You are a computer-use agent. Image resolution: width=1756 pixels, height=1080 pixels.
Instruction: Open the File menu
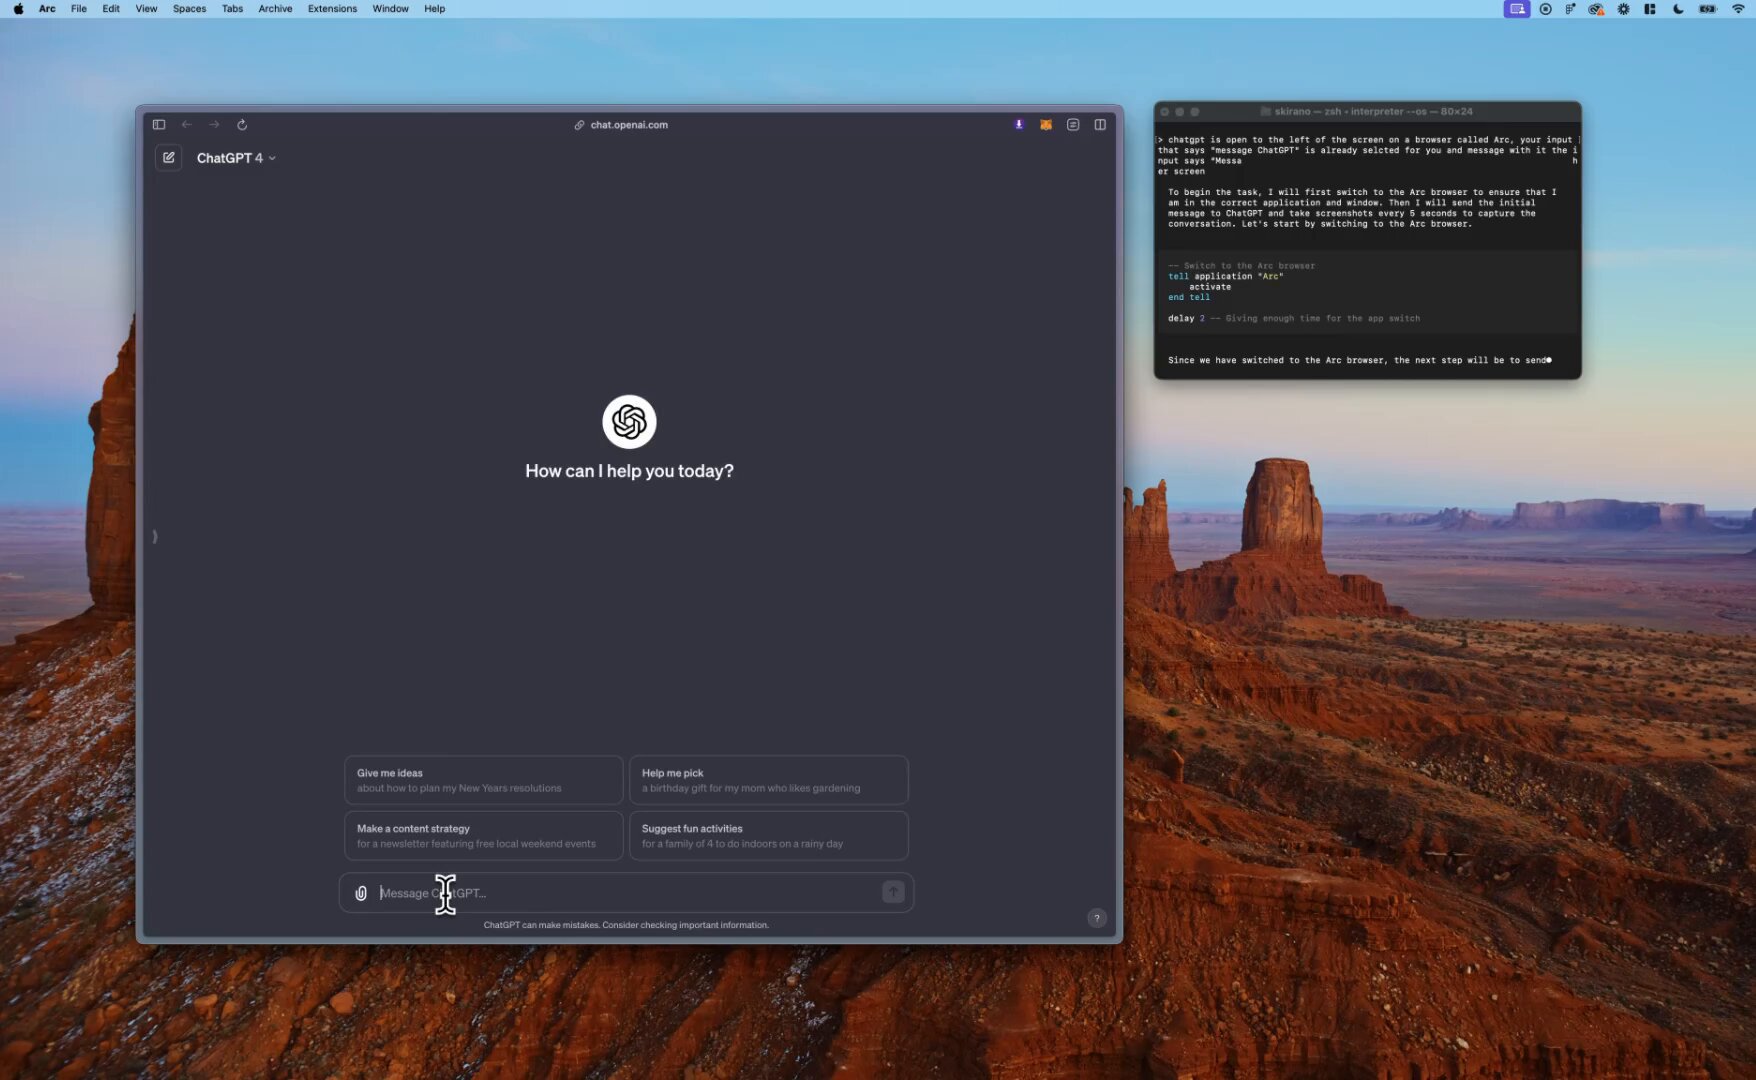[79, 9]
